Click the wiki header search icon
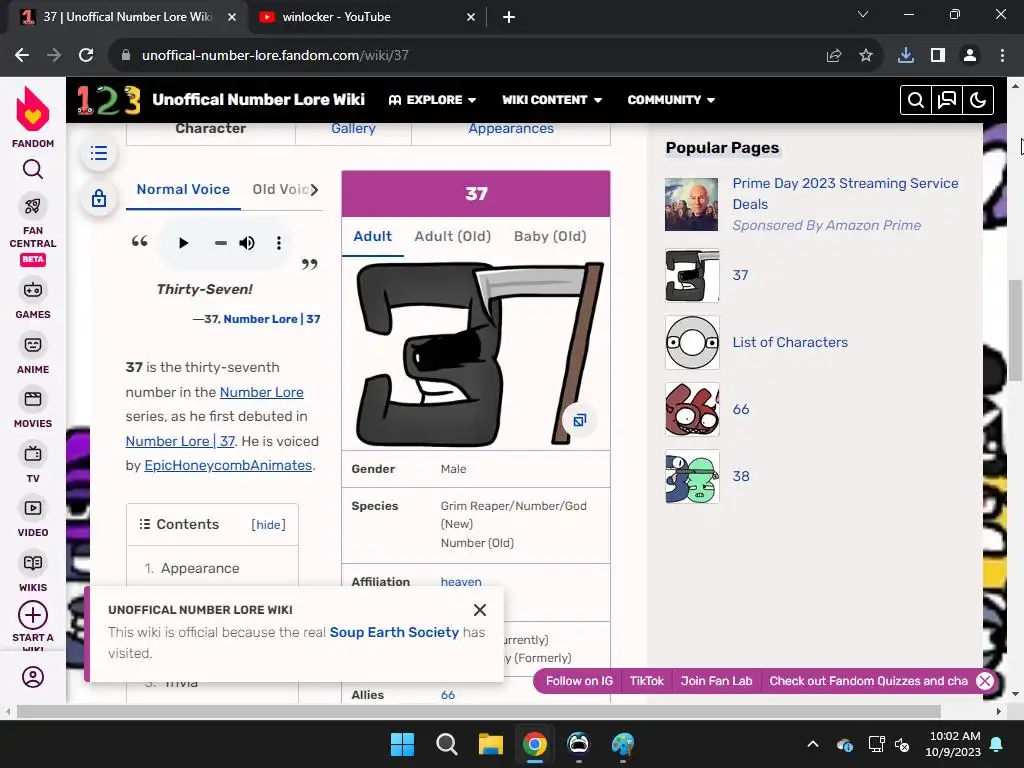This screenshot has height=768, width=1024. point(916,100)
